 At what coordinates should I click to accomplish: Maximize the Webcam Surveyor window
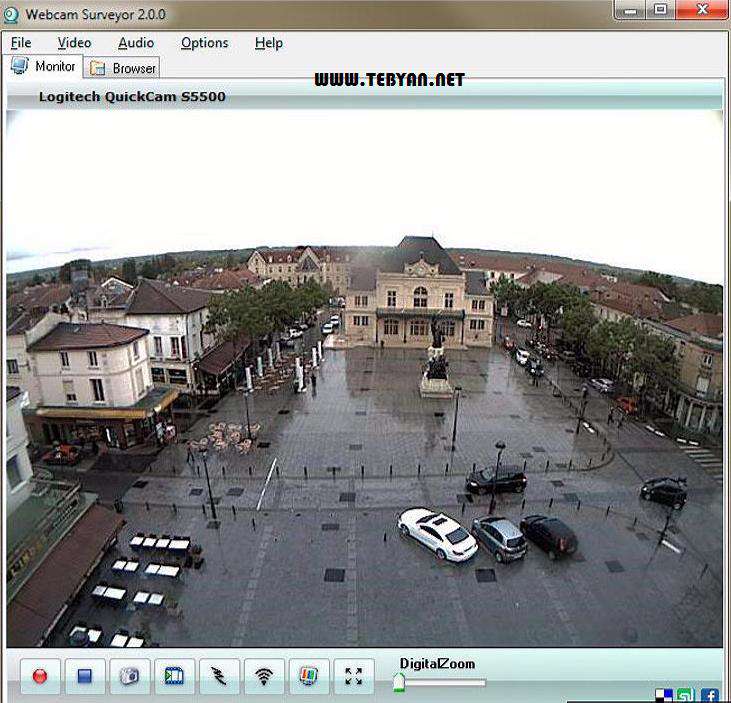pos(661,10)
